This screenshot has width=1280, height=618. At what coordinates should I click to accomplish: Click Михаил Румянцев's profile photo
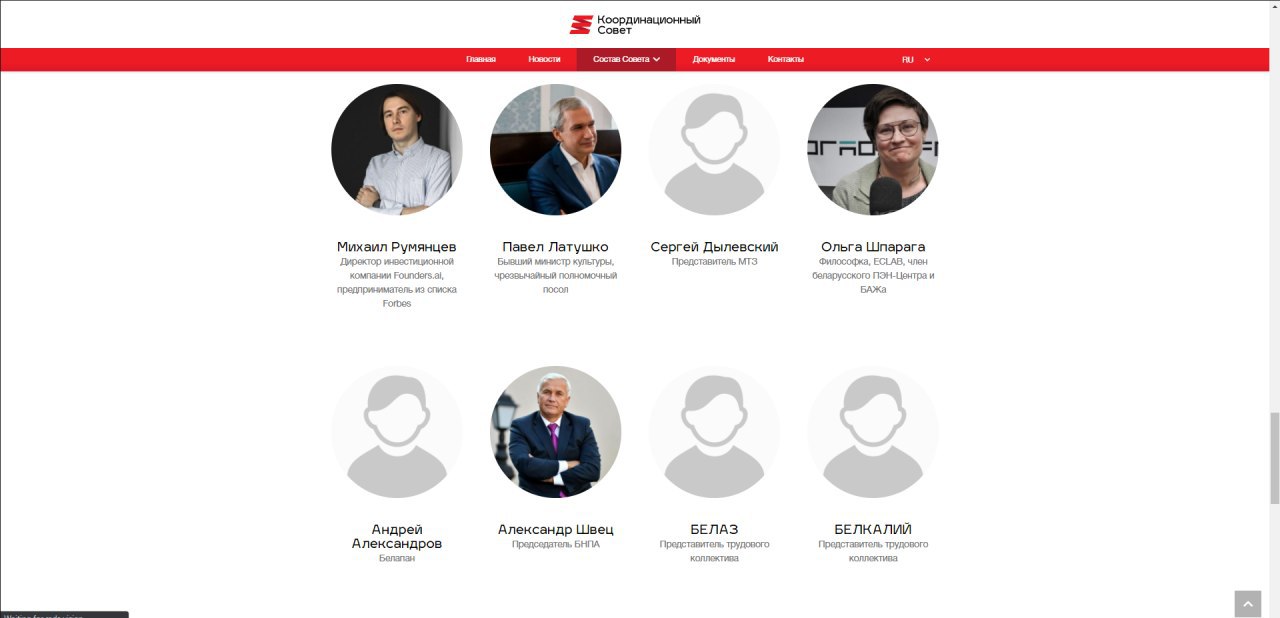(x=397, y=149)
